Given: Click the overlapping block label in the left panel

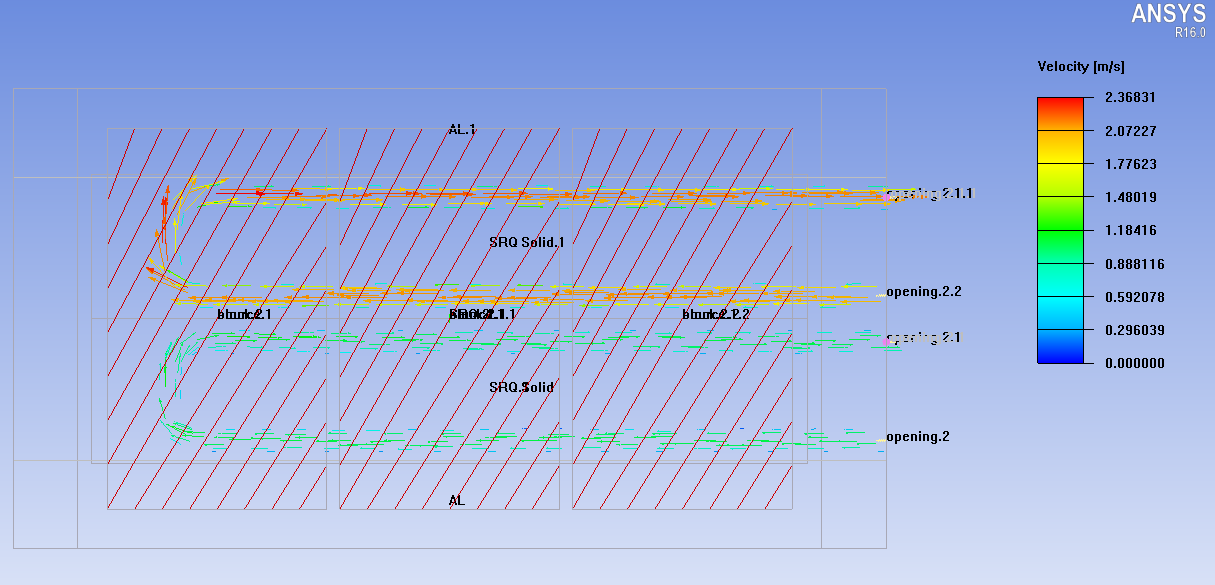Looking at the screenshot, I should [244, 314].
